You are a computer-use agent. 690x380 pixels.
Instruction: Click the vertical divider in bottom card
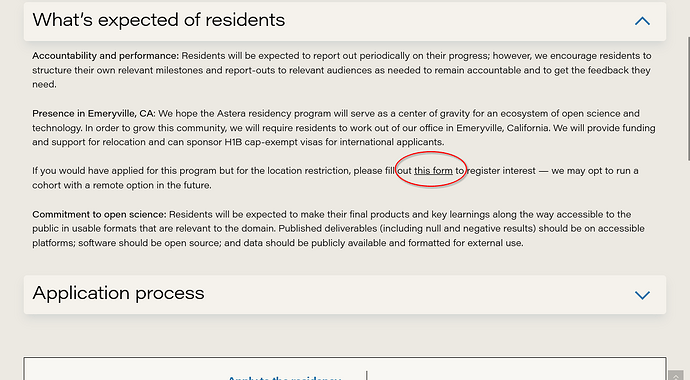coord(367,375)
